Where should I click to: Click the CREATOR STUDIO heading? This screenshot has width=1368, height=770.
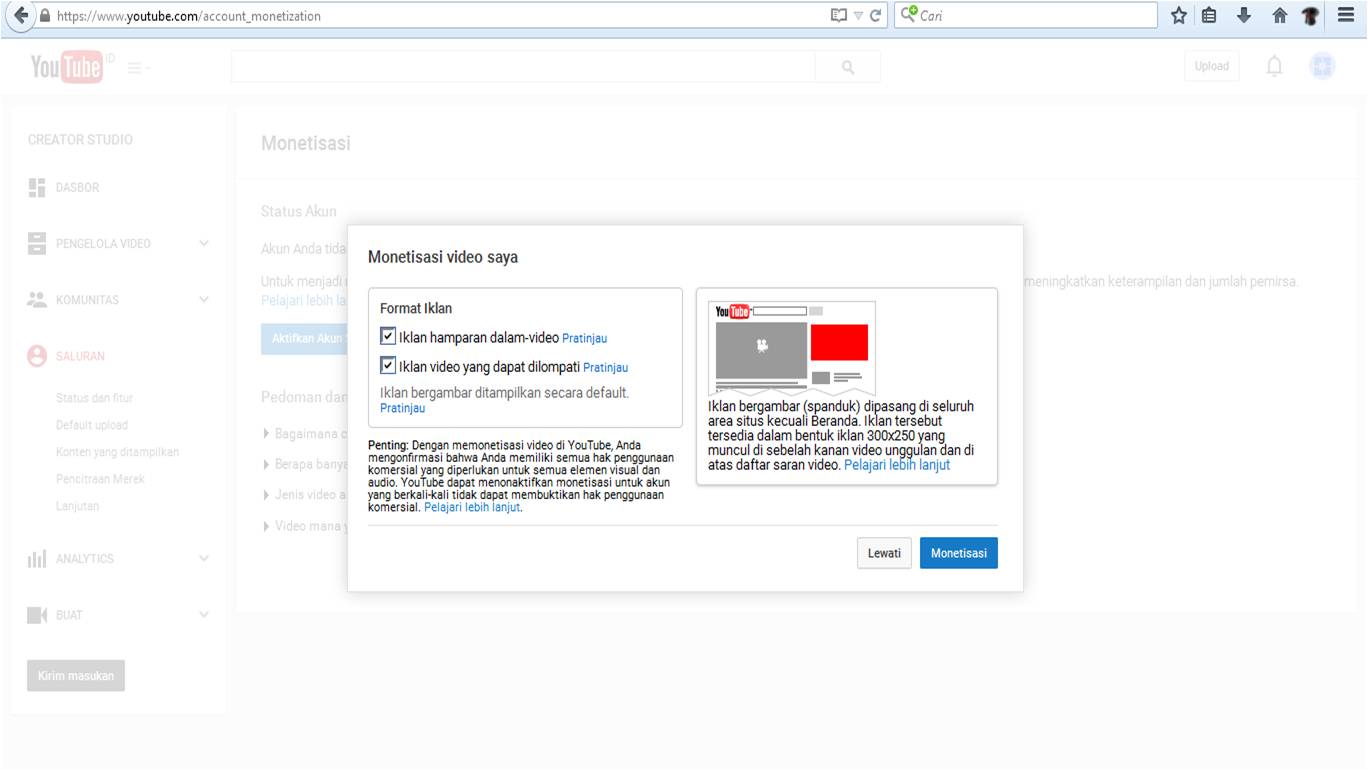80,140
